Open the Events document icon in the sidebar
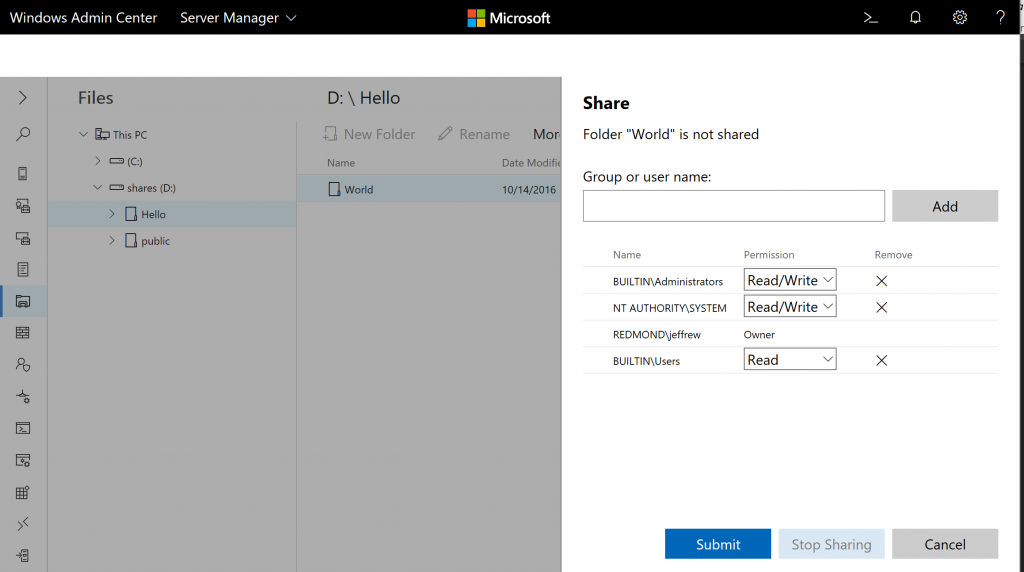Image resolution: width=1024 pixels, height=572 pixels. [x=23, y=269]
